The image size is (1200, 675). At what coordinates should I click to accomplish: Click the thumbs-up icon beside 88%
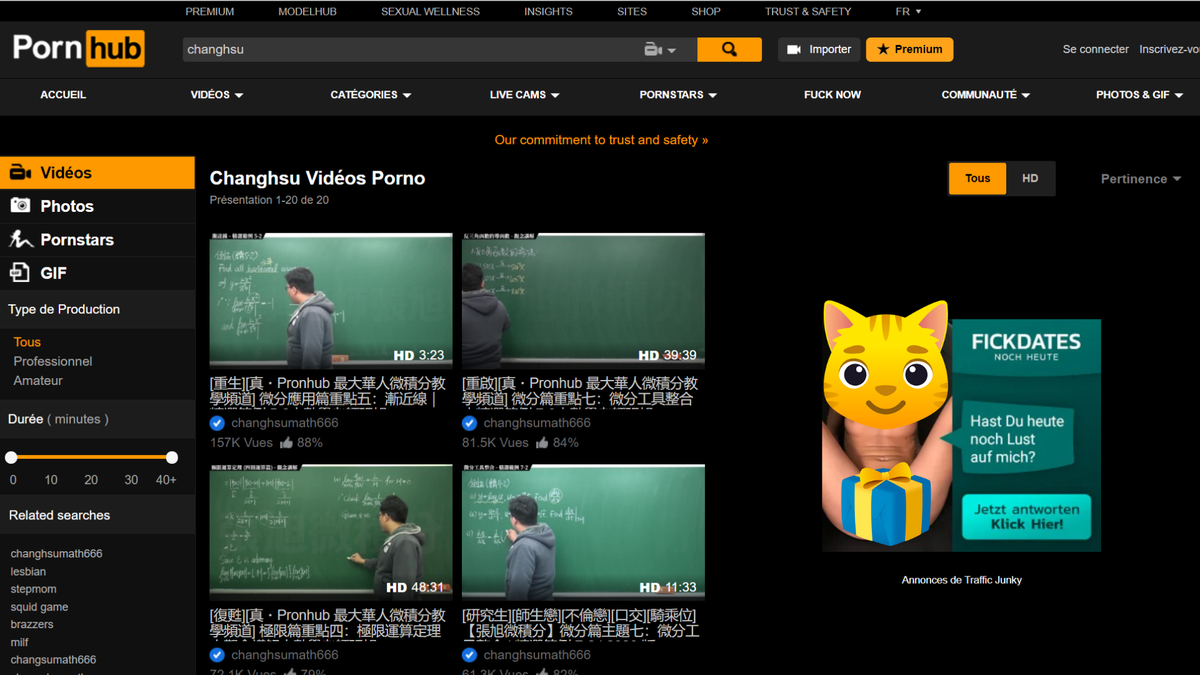click(x=286, y=442)
